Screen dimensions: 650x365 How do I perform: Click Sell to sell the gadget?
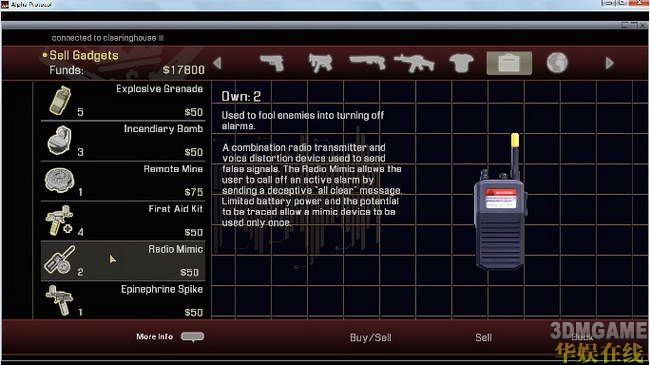coord(483,338)
